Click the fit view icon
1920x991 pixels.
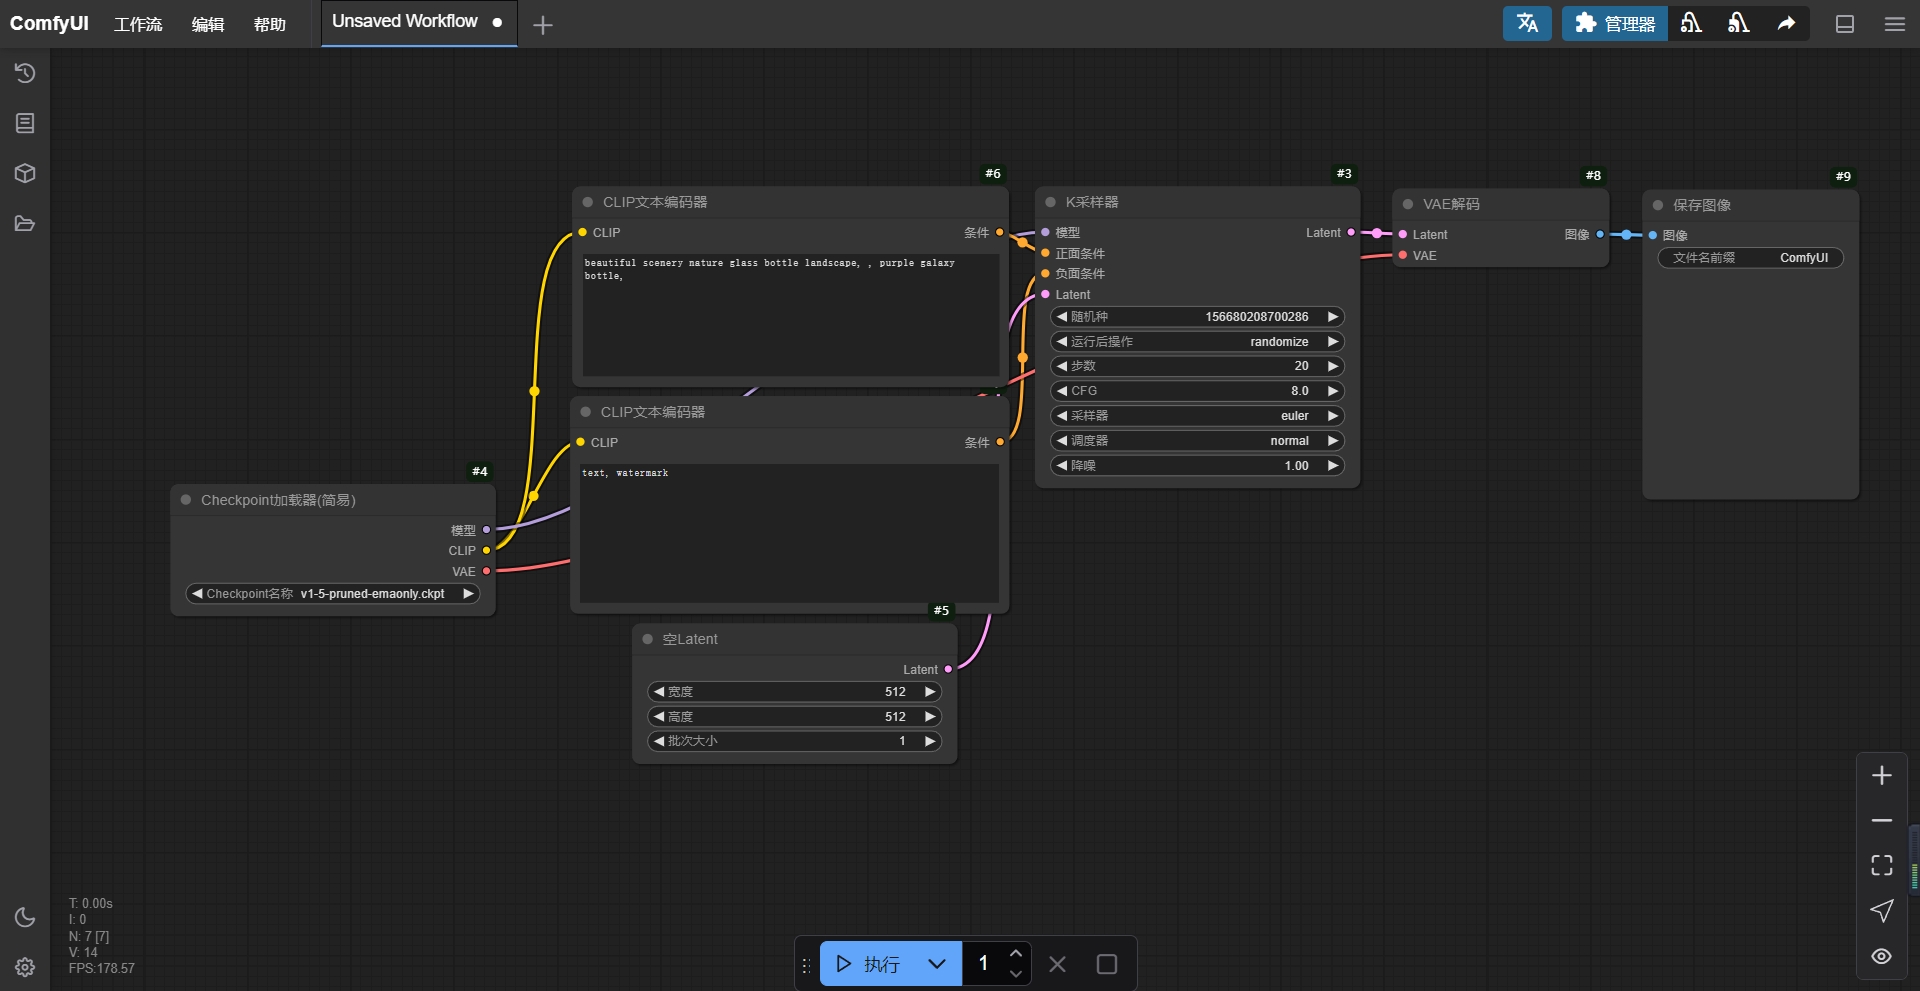pyautogui.click(x=1881, y=865)
